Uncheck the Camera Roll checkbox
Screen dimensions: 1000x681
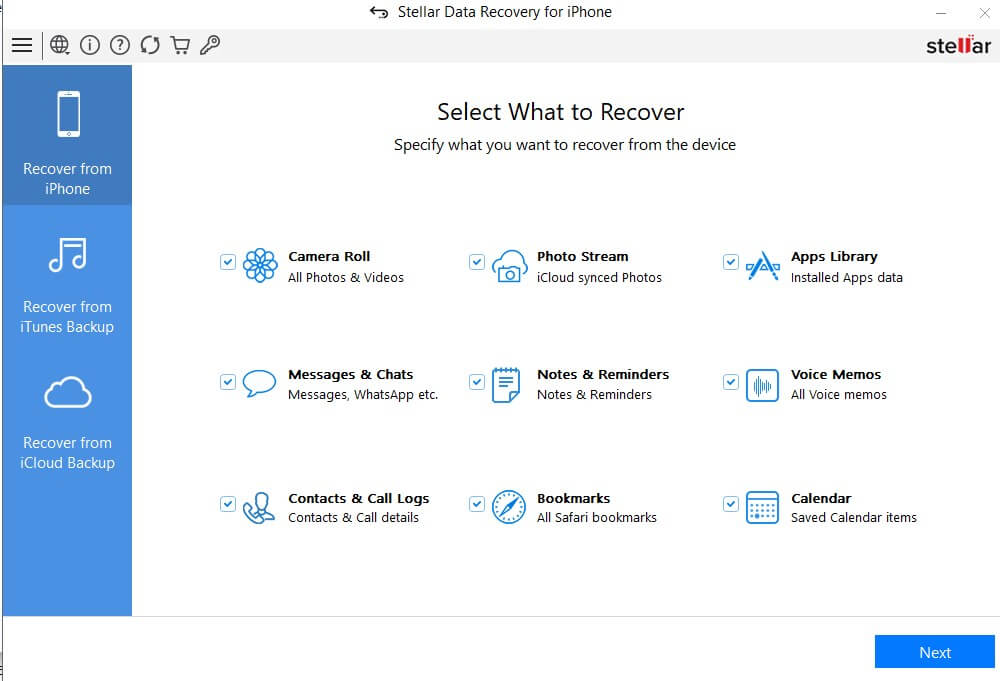[227, 262]
